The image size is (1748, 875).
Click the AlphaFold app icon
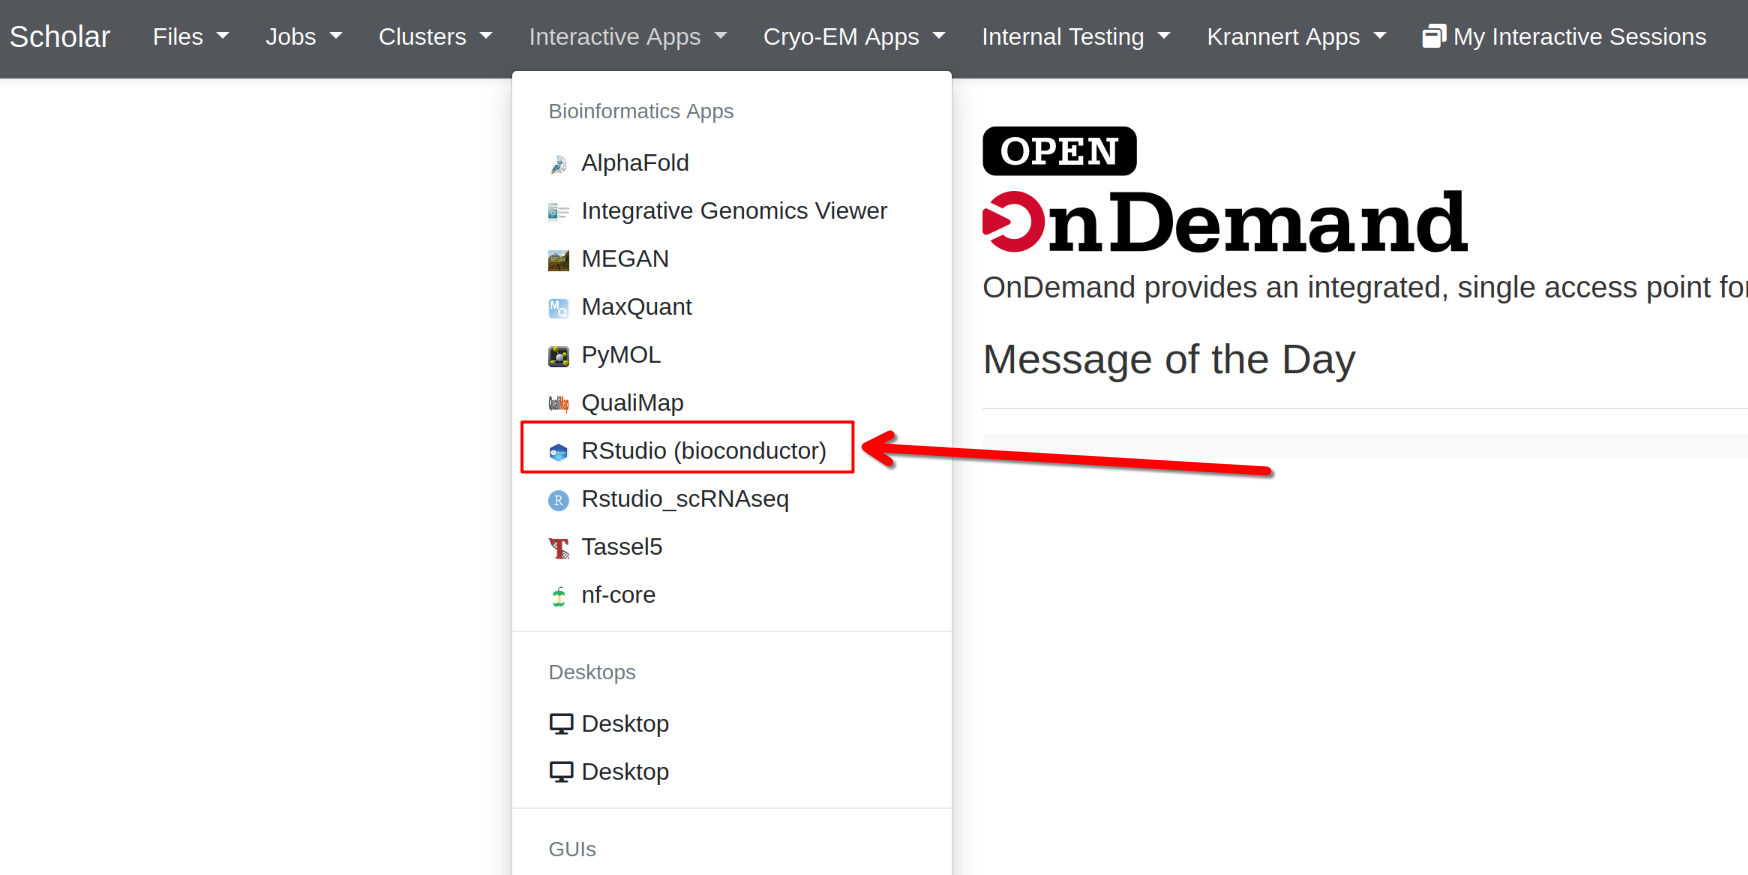pyautogui.click(x=558, y=164)
